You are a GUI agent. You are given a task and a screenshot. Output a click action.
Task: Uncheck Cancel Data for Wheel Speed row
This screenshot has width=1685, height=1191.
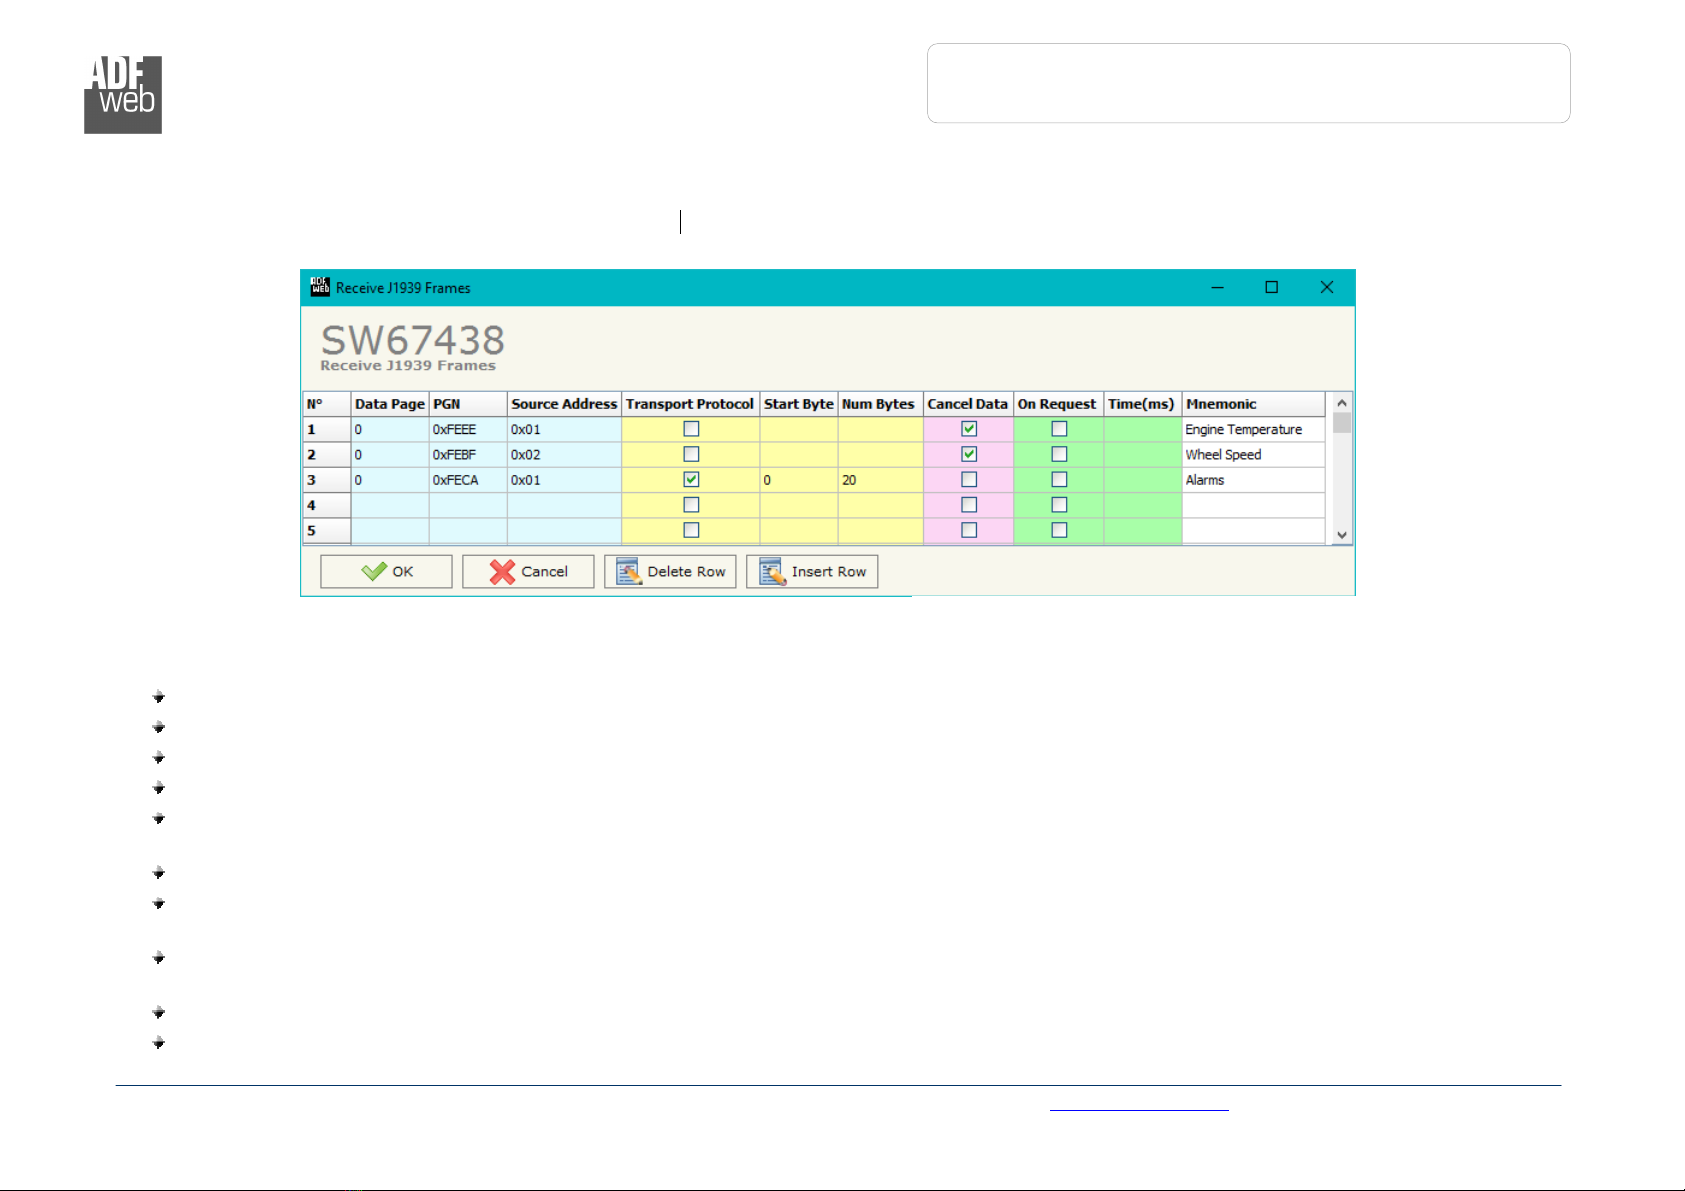[969, 454]
